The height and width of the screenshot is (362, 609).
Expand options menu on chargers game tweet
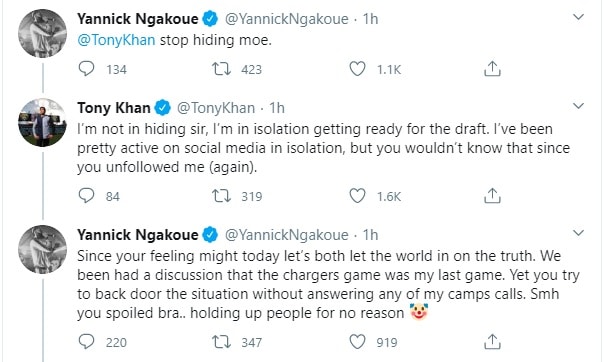(578, 233)
